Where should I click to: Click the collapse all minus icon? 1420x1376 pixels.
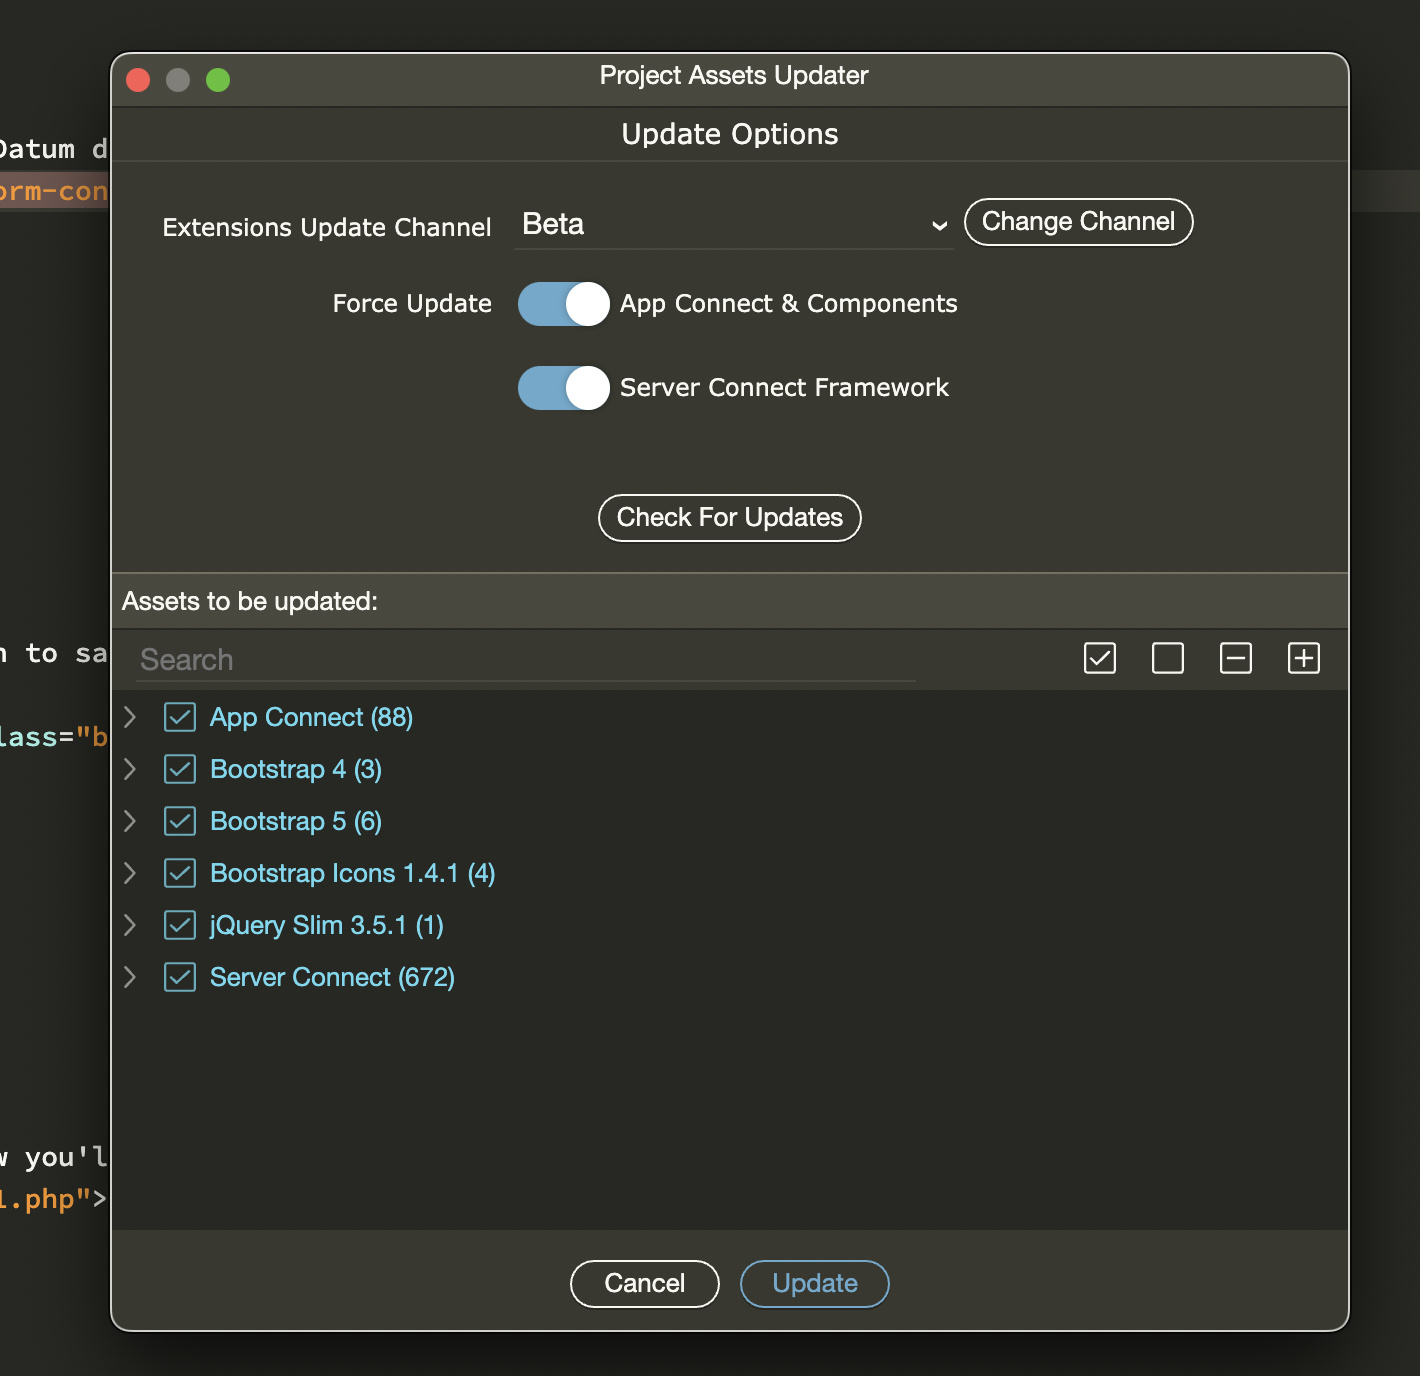pos(1235,658)
